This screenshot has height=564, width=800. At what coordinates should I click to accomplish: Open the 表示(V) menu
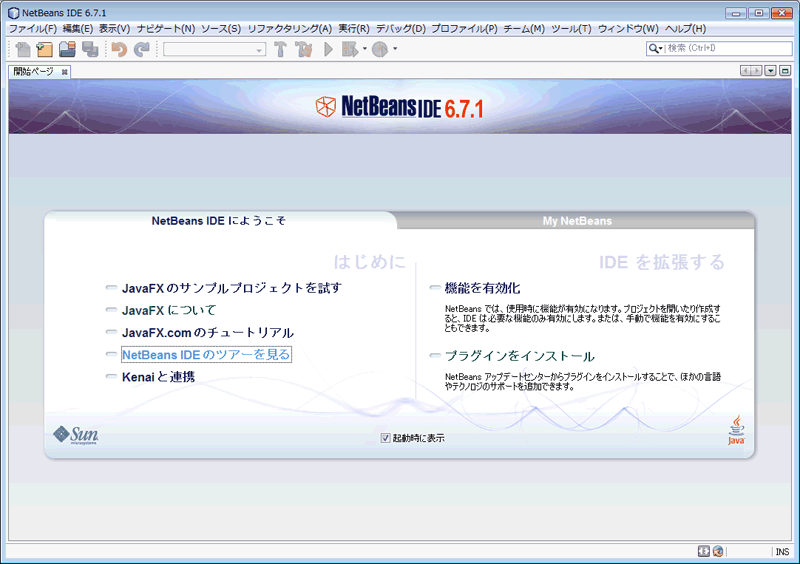[x=114, y=29]
